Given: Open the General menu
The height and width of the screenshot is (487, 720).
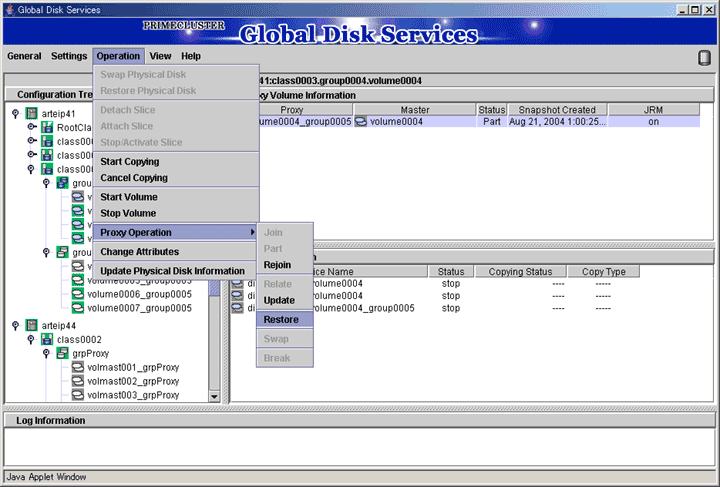Looking at the screenshot, I should click(x=24, y=56).
